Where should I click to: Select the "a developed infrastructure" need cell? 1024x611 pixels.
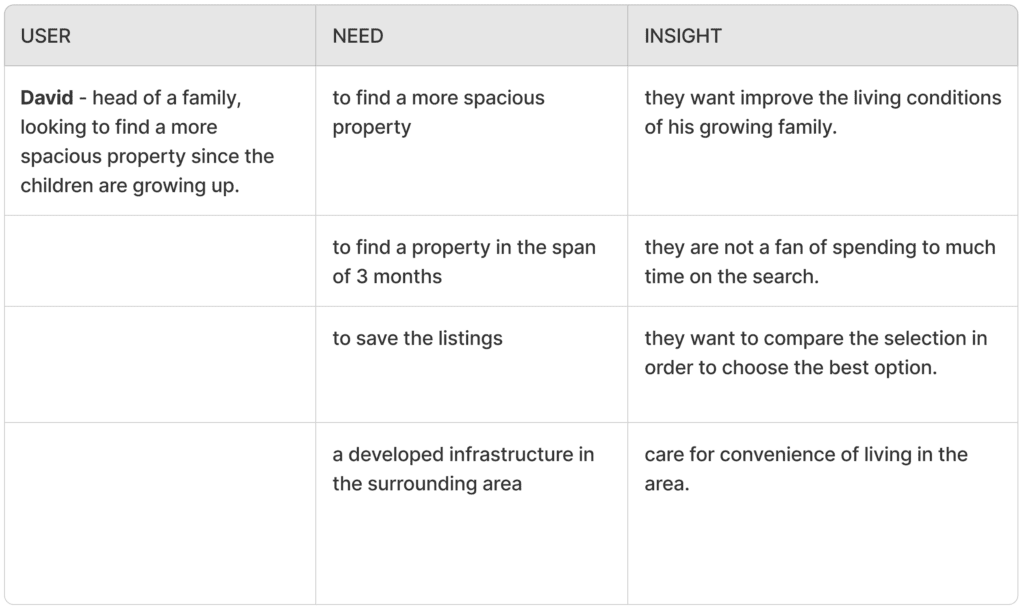click(x=463, y=469)
